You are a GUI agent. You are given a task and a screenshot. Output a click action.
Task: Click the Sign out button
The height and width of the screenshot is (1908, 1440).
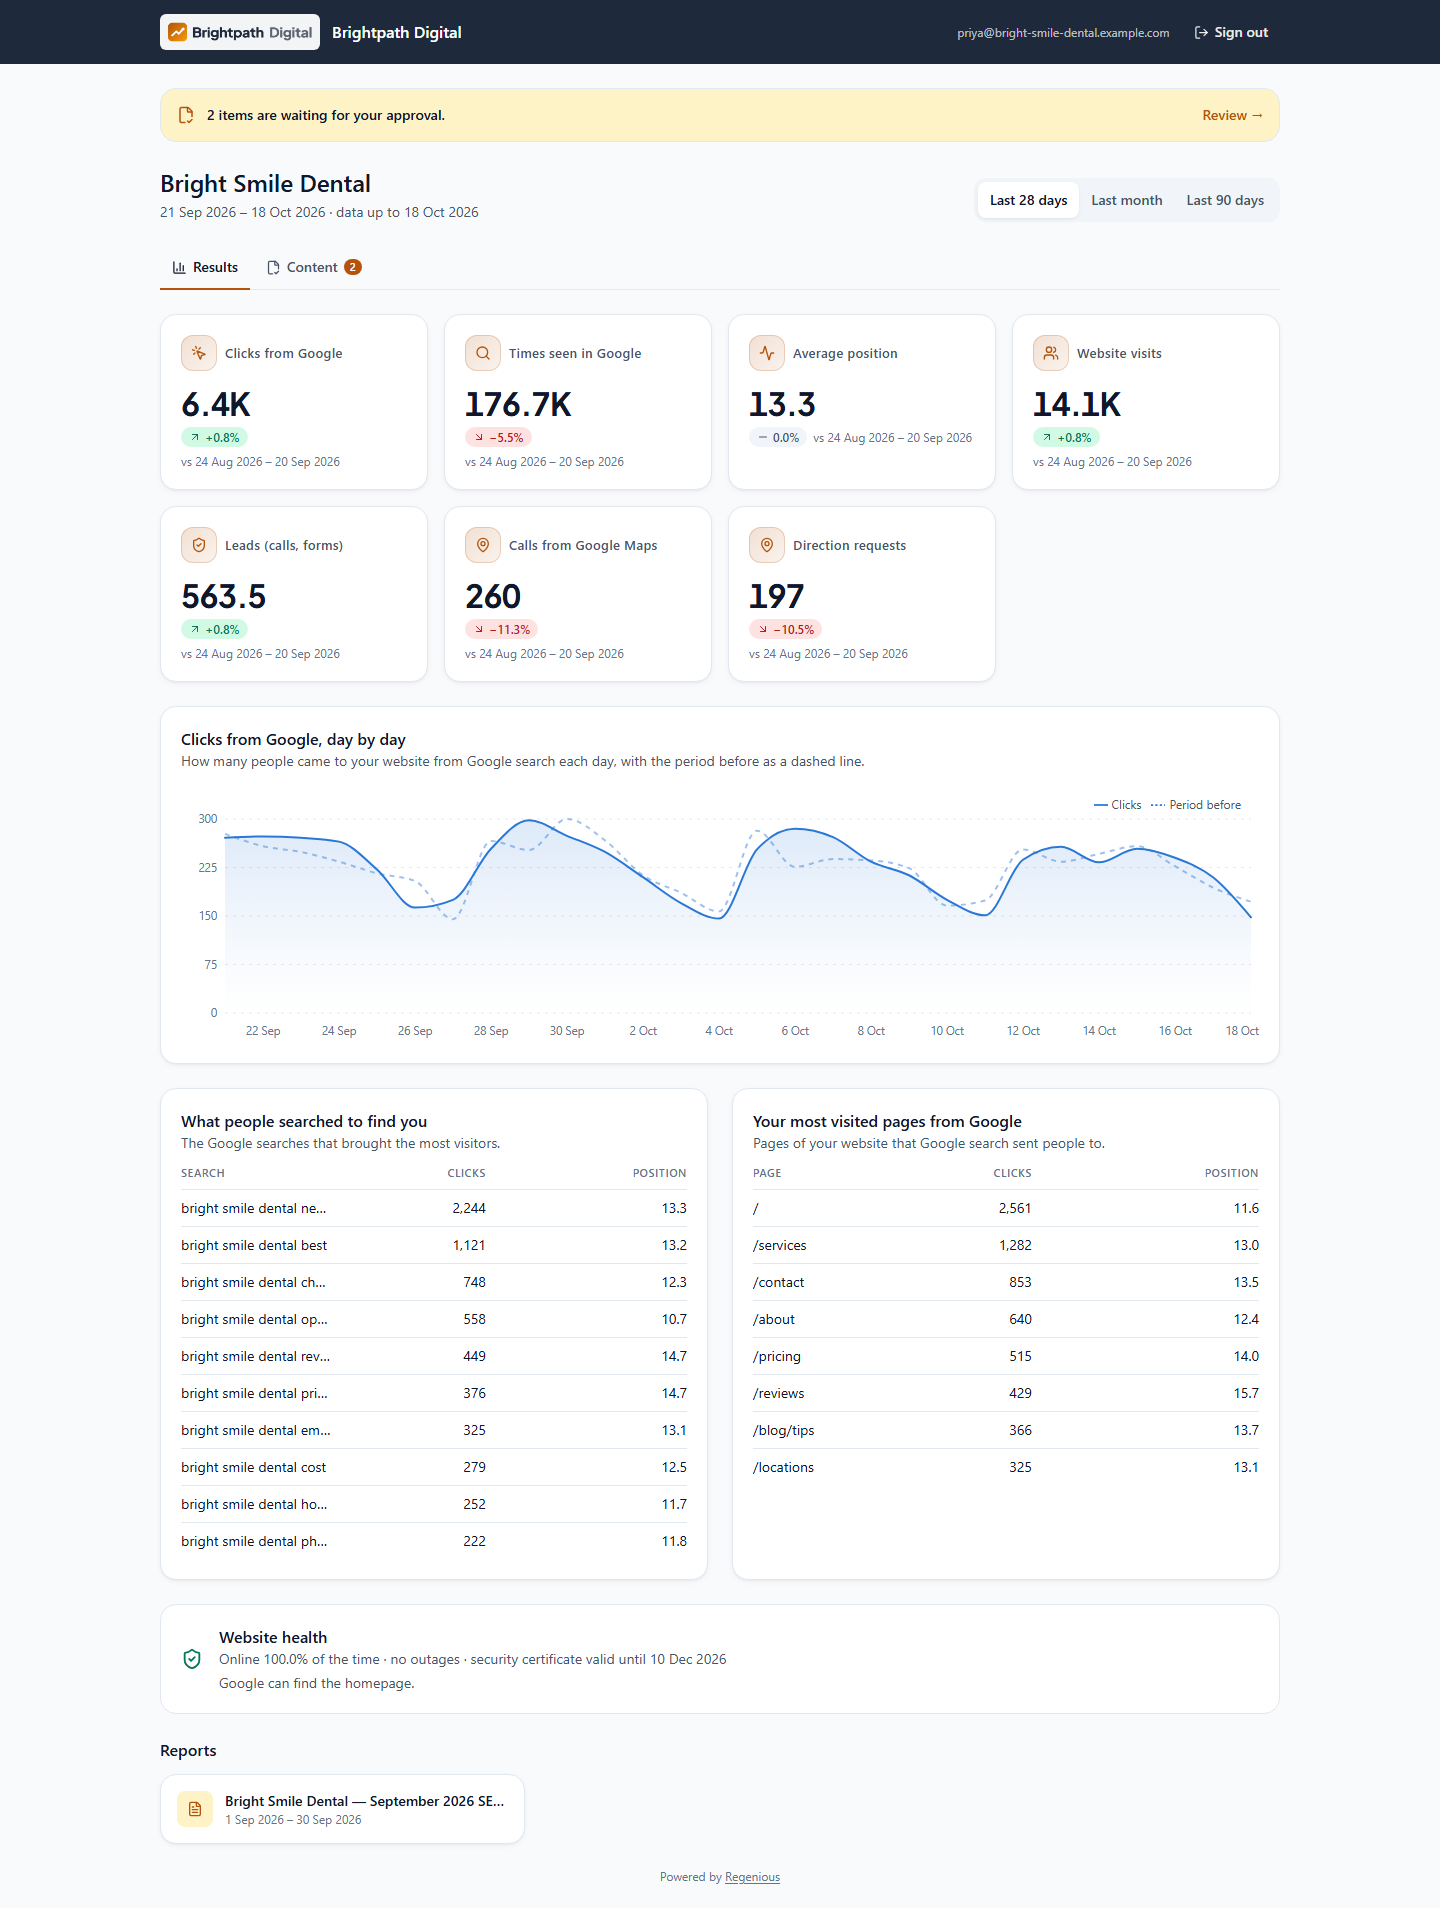(x=1231, y=32)
